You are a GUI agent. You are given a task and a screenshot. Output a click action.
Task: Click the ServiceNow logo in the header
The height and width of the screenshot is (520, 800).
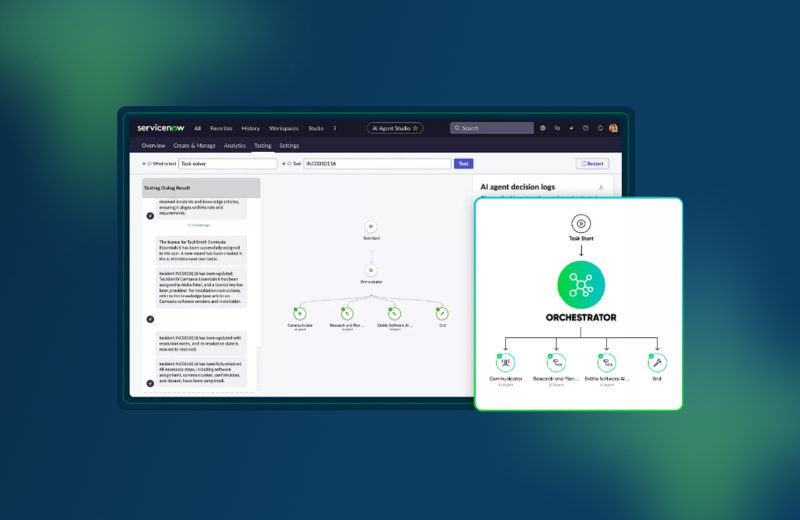click(162, 128)
